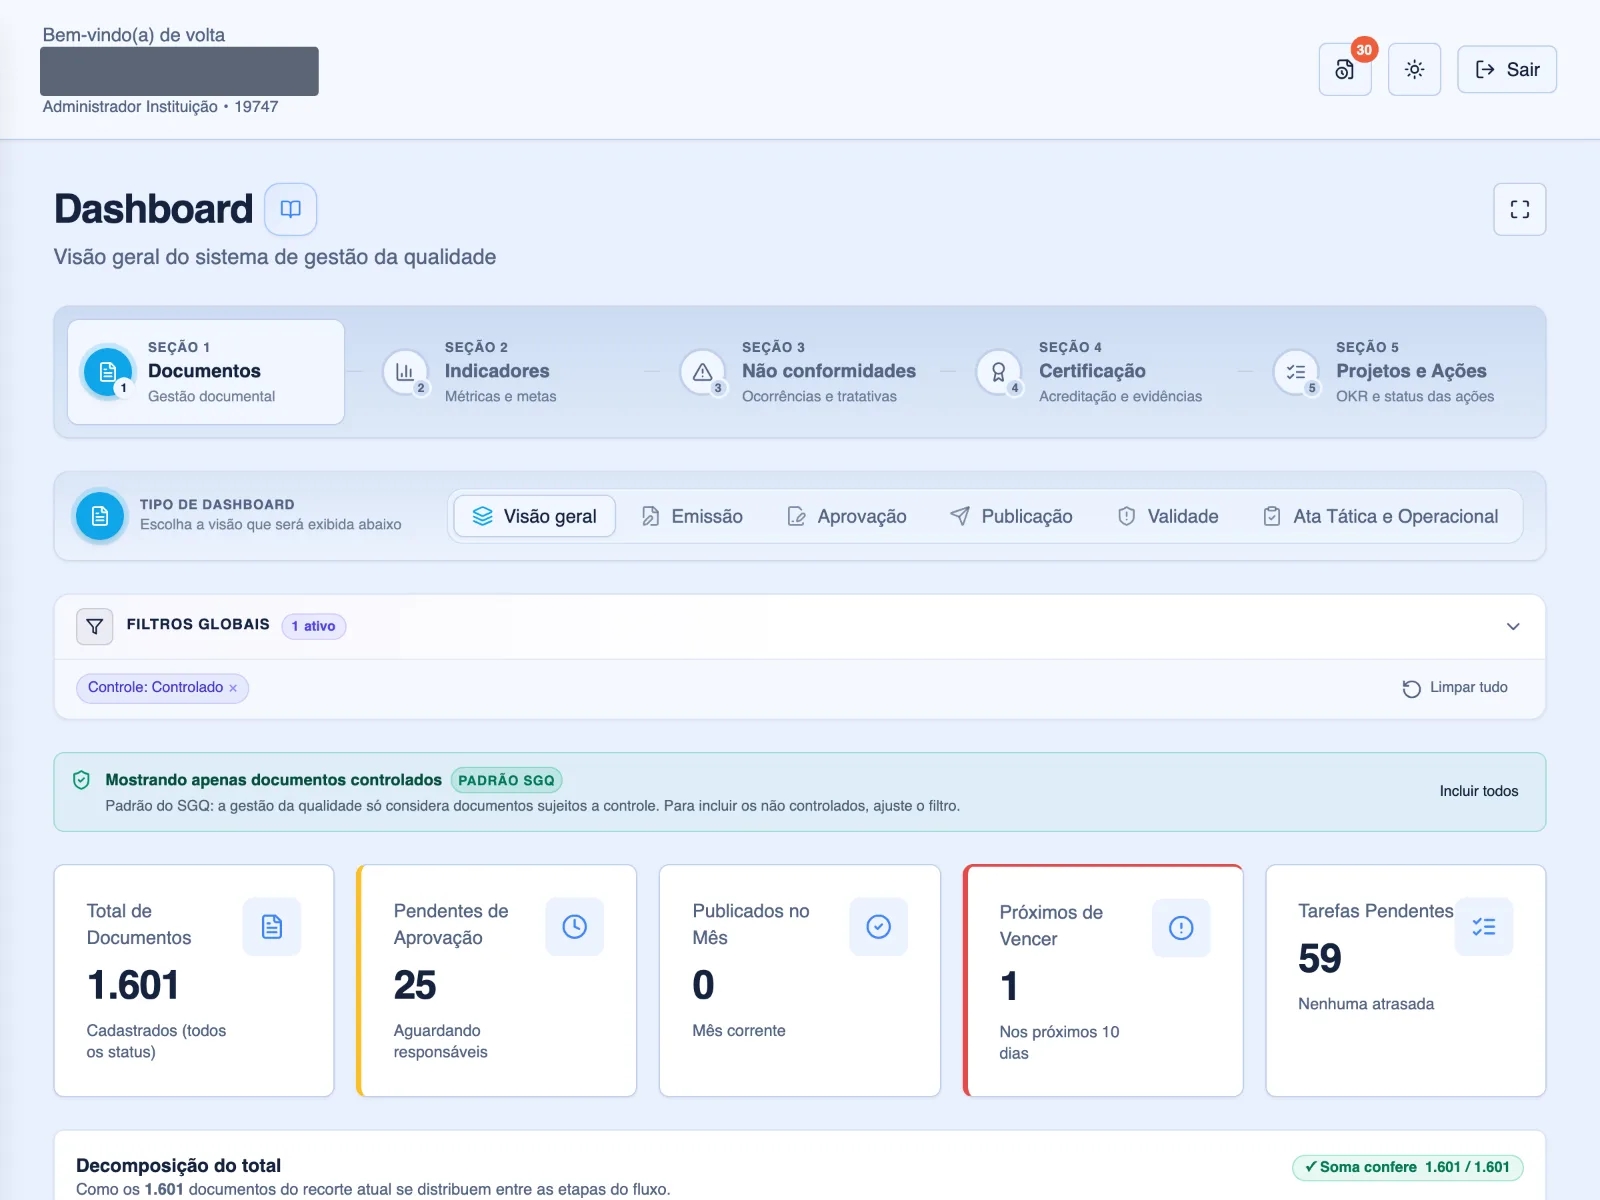The width and height of the screenshot is (1600, 1200).
Task: Switch to the Aprovação dashboard view
Action: coord(846,516)
